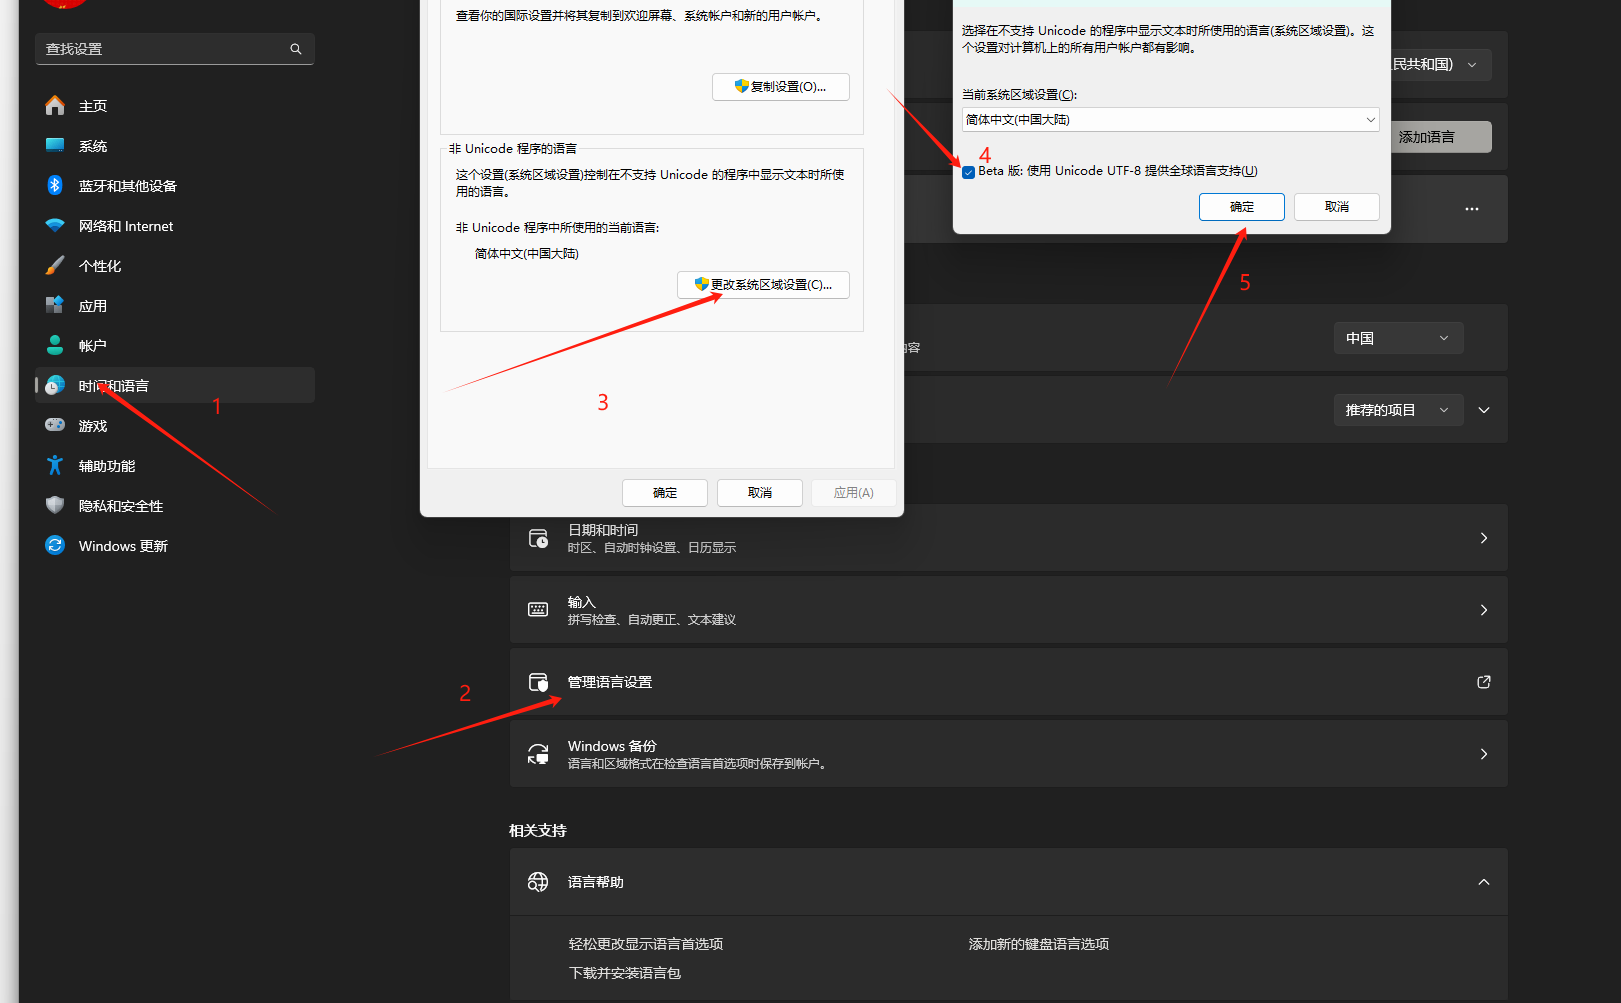Click the 相关支持 heading text
The image size is (1621, 1003).
(538, 831)
